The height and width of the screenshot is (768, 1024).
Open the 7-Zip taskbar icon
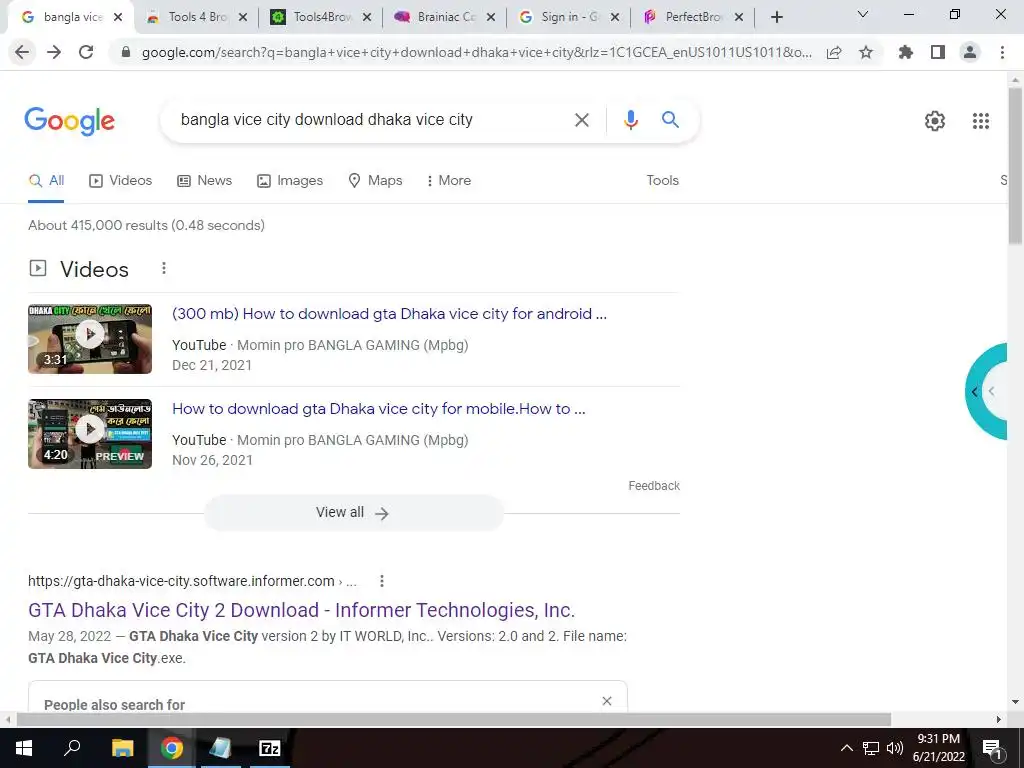(x=270, y=748)
